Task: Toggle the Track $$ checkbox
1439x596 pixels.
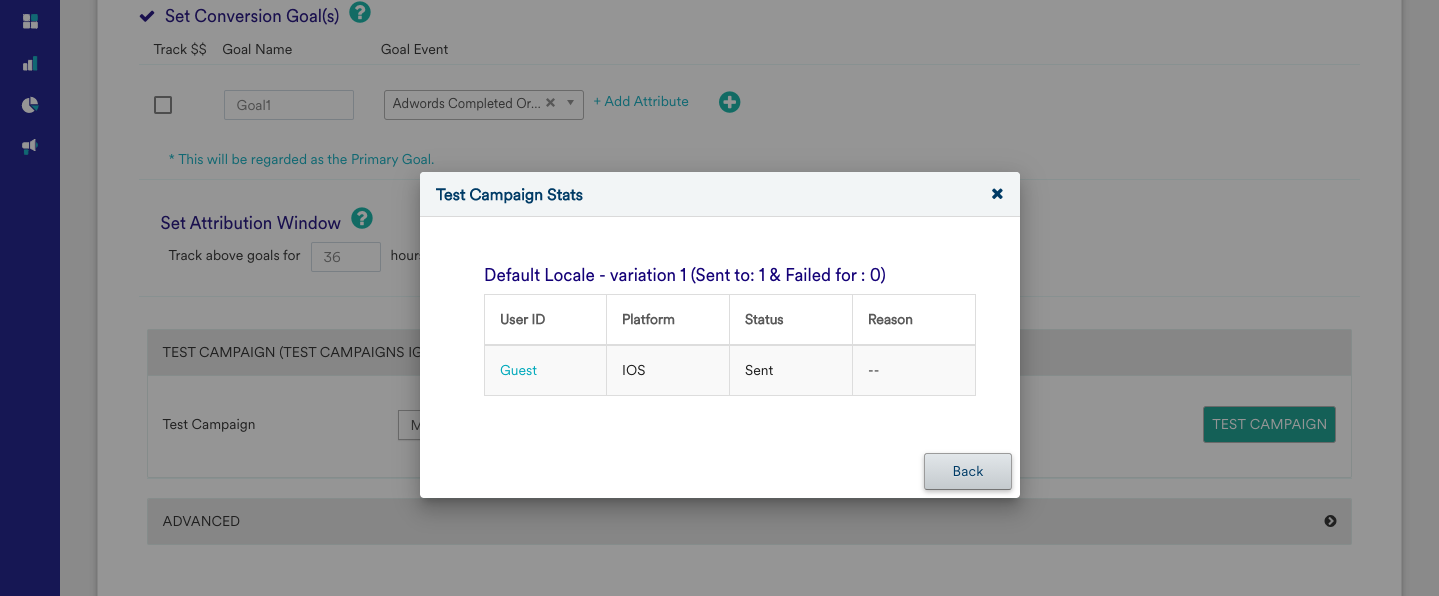Action: pyautogui.click(x=163, y=105)
